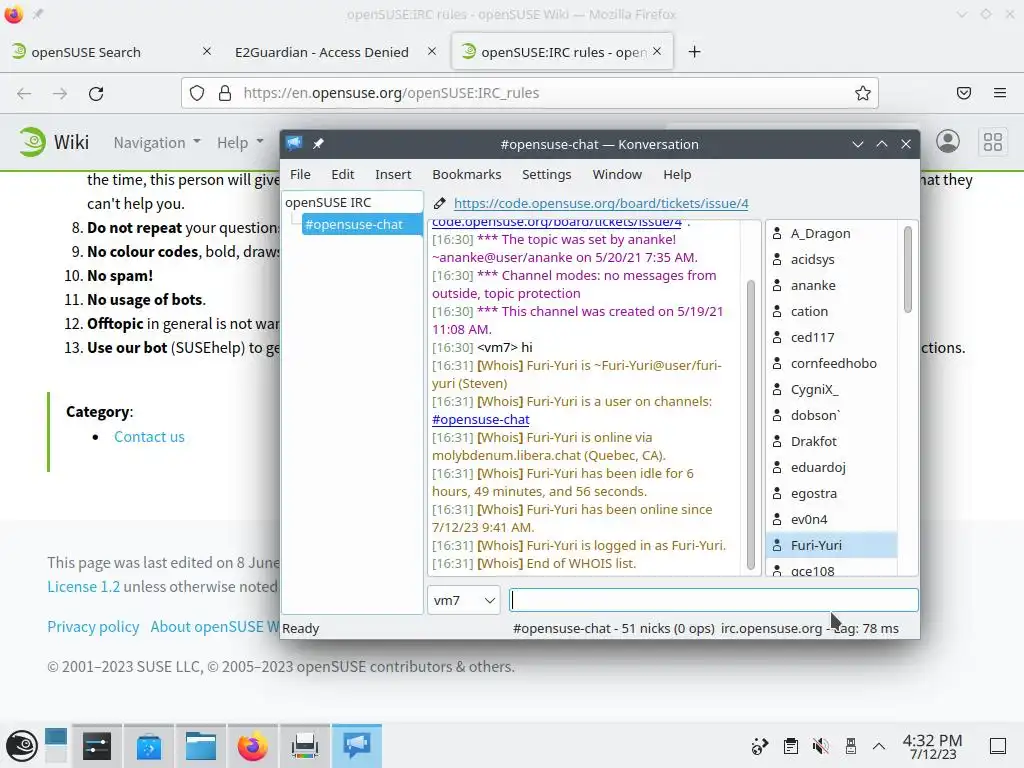Expand hidden system tray icons
Image resolution: width=1024 pixels, height=768 pixels.
879,746
